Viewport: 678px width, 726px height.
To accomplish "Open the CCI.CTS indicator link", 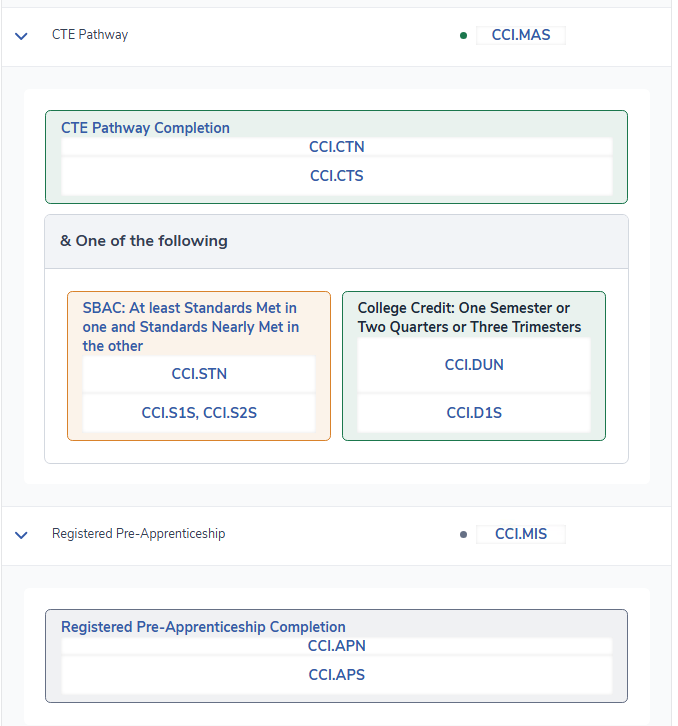I will coord(336,176).
